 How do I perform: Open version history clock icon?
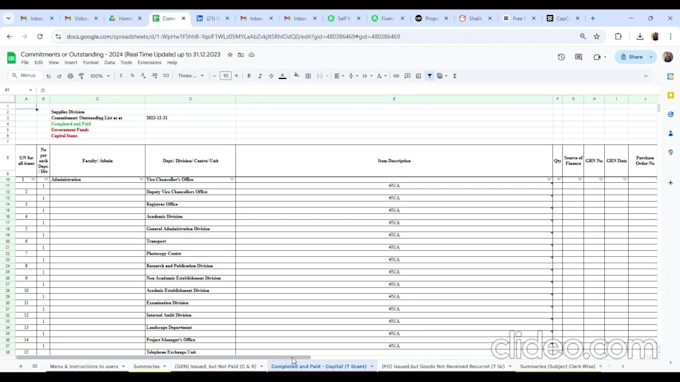click(x=561, y=57)
